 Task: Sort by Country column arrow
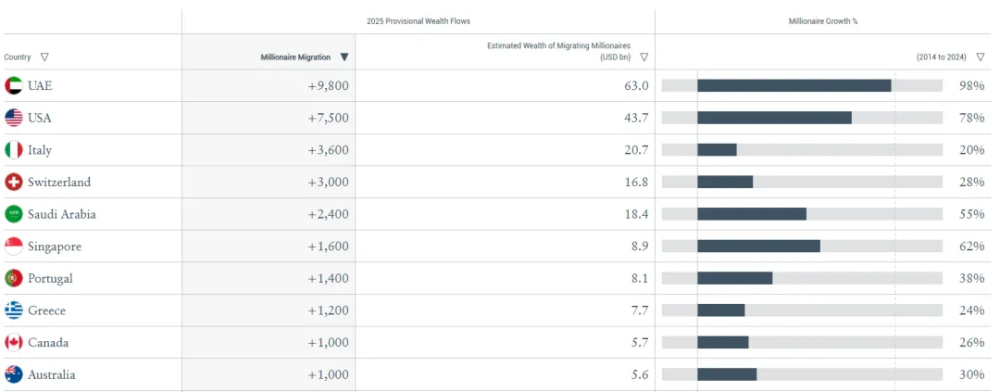tap(44, 57)
